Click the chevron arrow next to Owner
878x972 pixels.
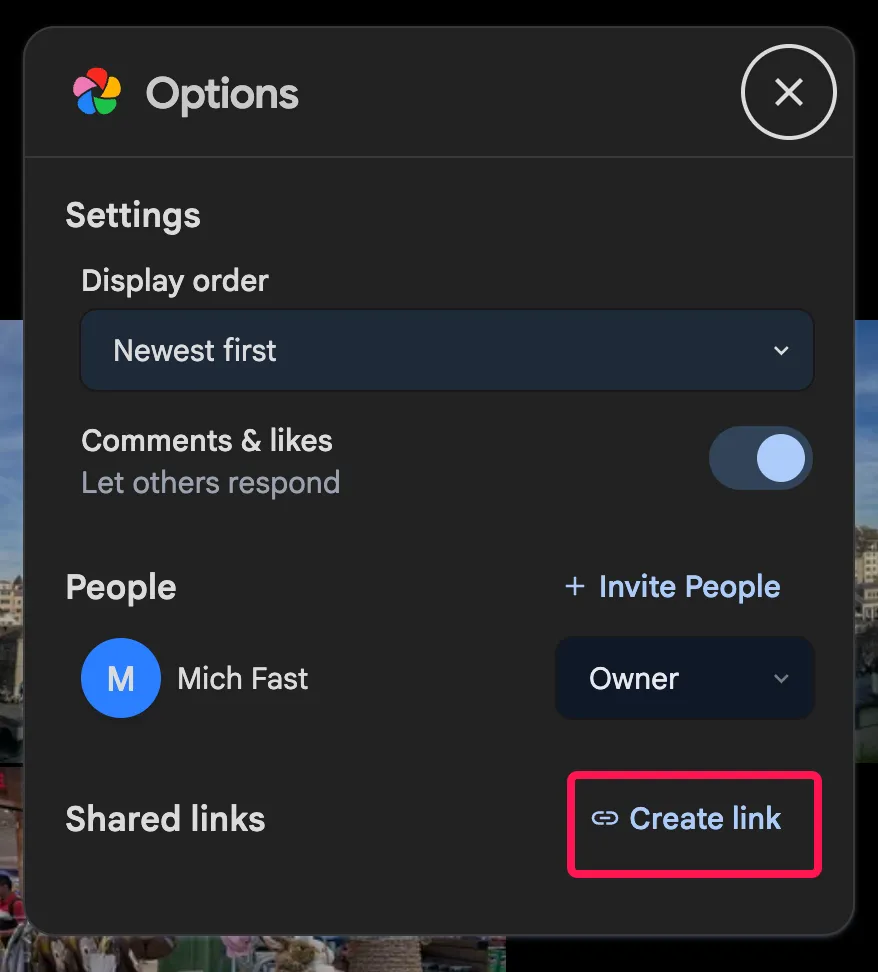click(x=781, y=679)
